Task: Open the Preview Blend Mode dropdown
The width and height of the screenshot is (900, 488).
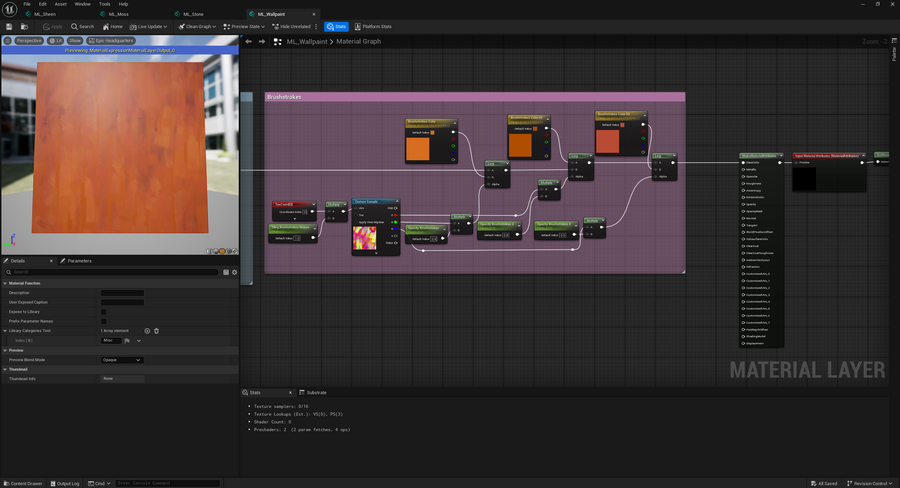Action: click(122, 360)
